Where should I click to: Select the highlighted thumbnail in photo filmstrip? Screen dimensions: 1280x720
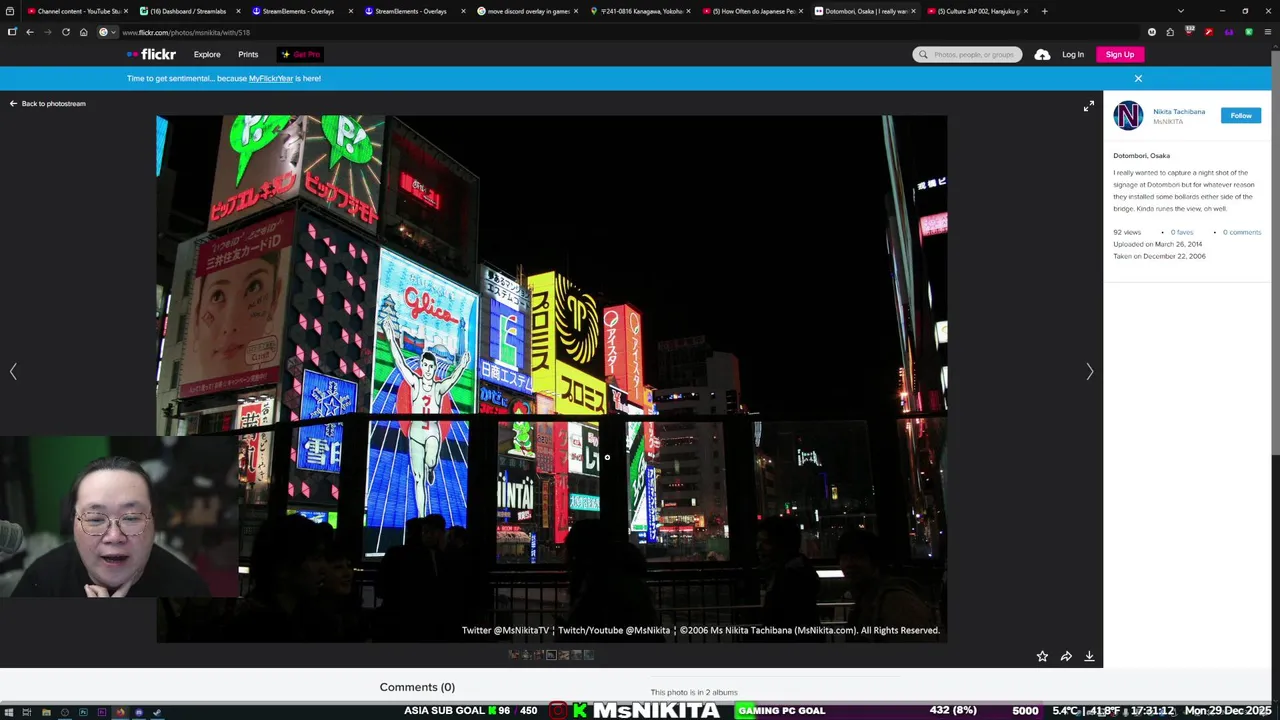pos(551,655)
